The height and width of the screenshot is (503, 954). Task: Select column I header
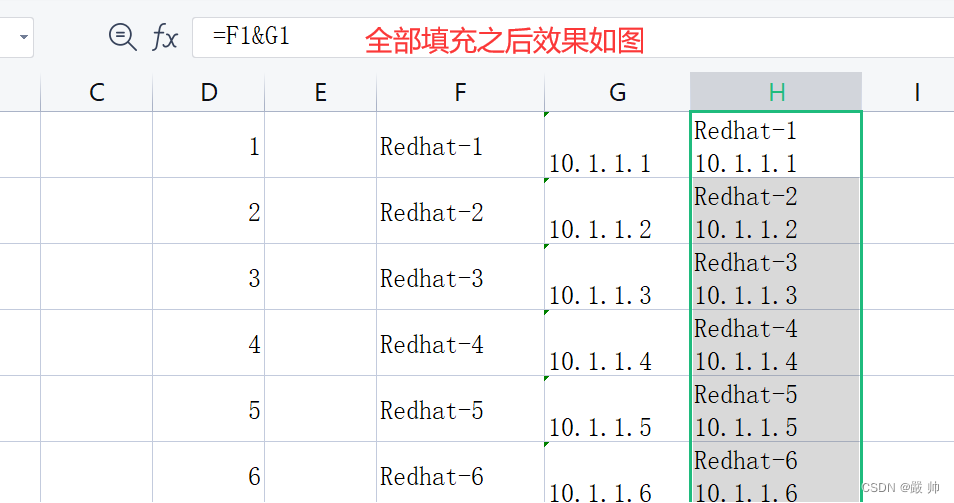pyautogui.click(x=908, y=92)
